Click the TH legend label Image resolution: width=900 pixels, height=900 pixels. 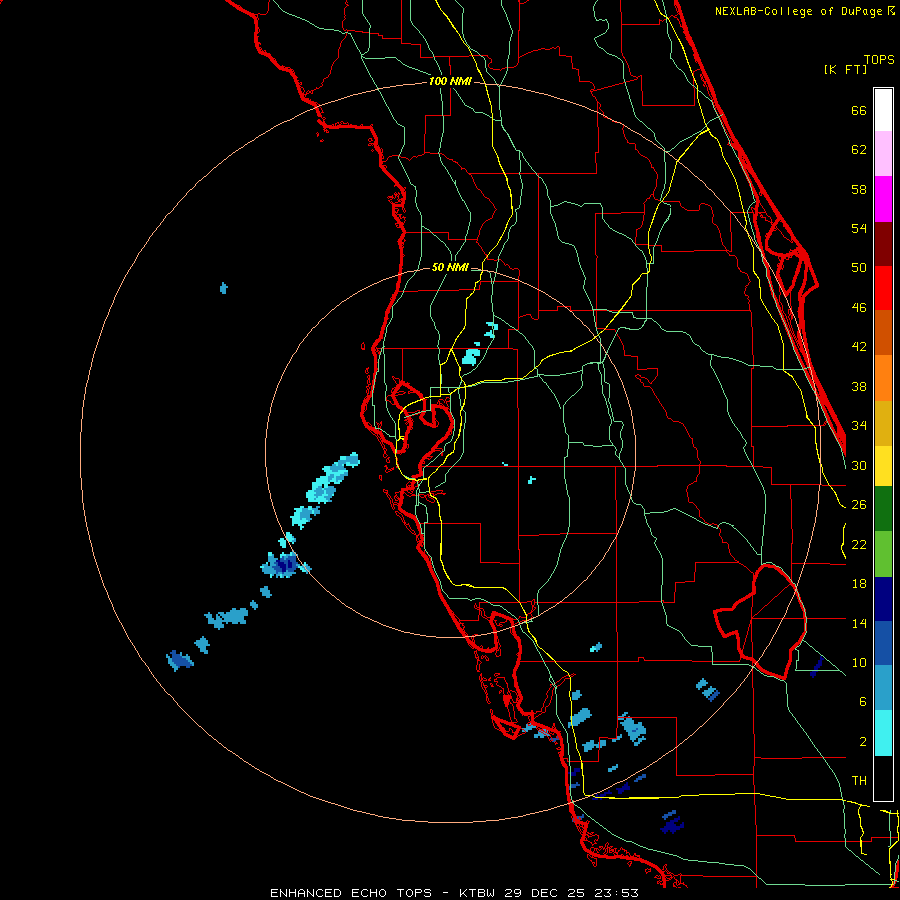pyautogui.click(x=859, y=781)
